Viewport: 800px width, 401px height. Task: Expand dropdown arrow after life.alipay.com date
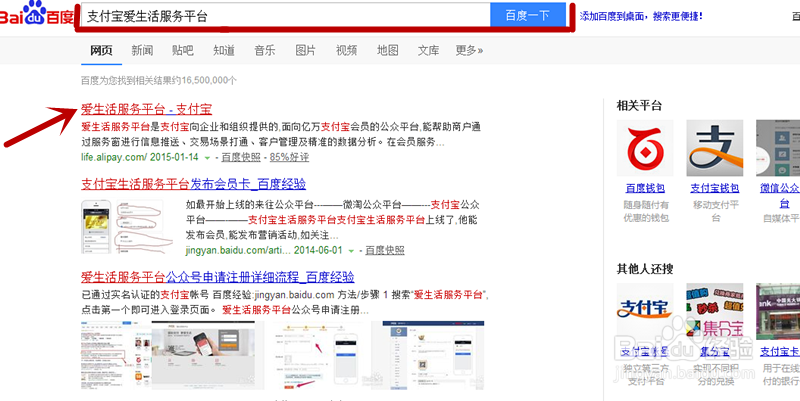coord(207,158)
